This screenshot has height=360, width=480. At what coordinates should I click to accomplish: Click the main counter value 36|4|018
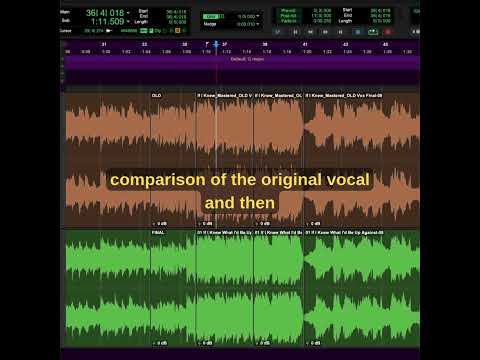coord(105,13)
